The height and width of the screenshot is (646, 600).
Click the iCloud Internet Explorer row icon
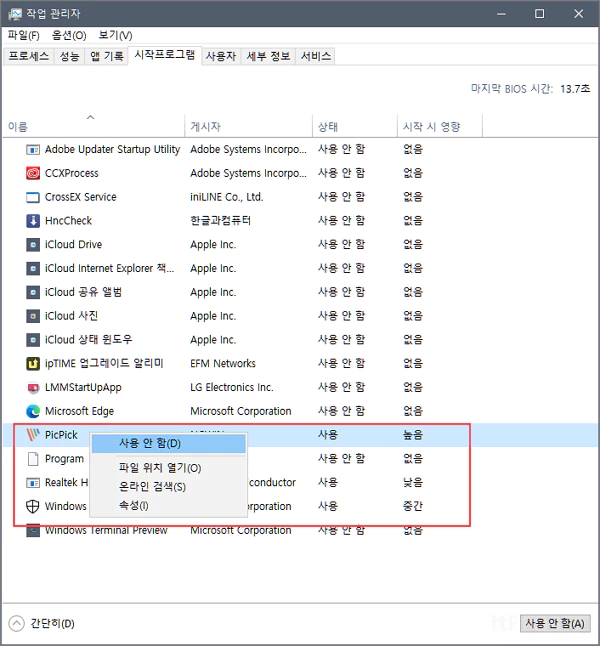[x=33, y=269]
